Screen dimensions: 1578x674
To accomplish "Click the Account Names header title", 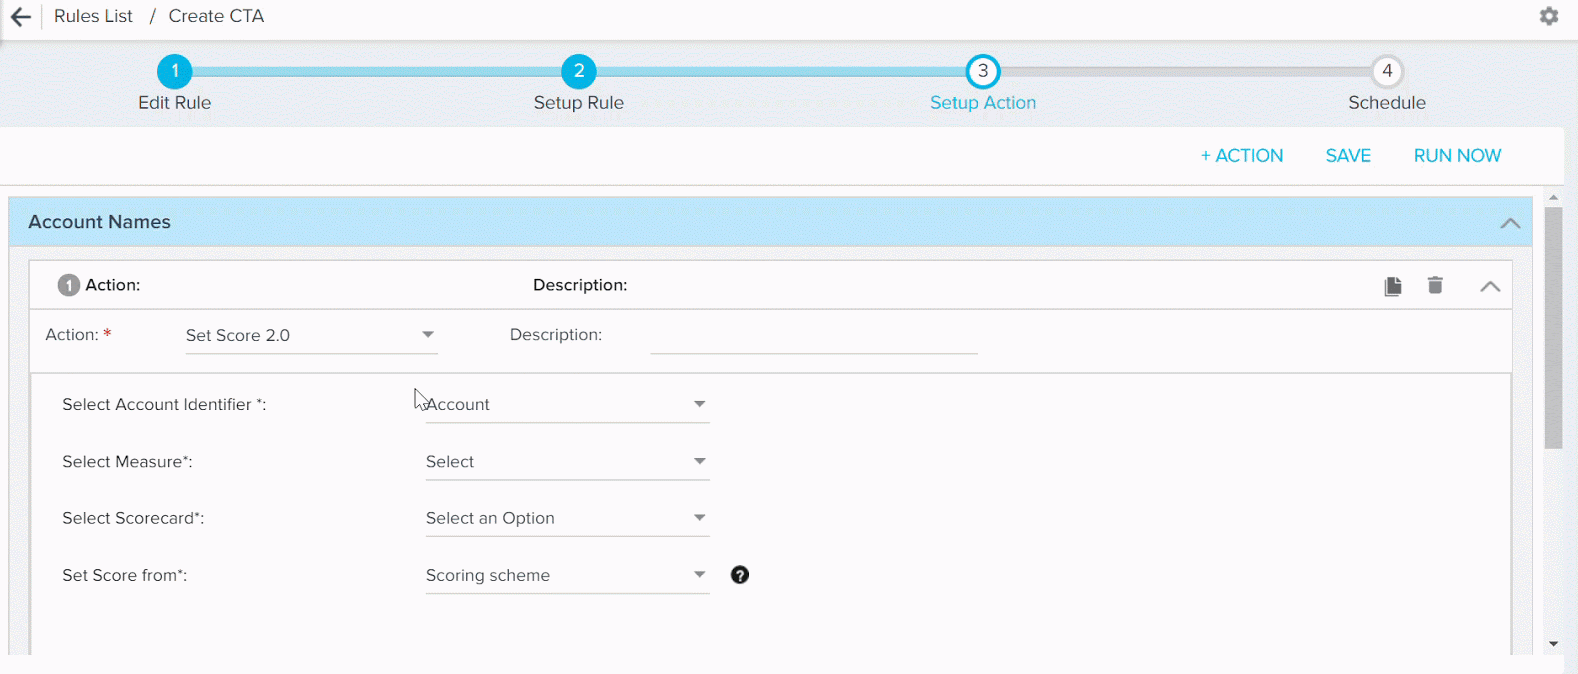I will pos(99,222).
